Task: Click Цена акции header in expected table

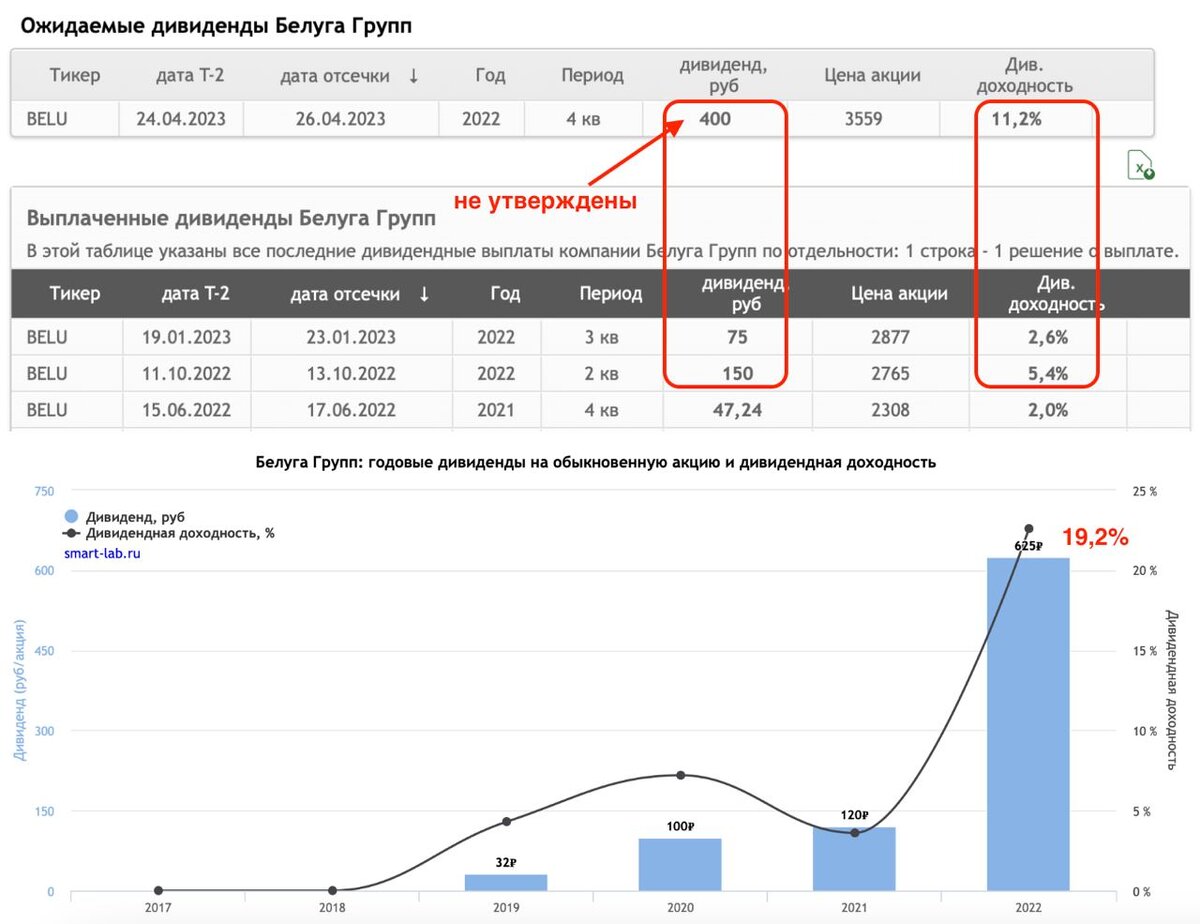Action: click(872, 76)
